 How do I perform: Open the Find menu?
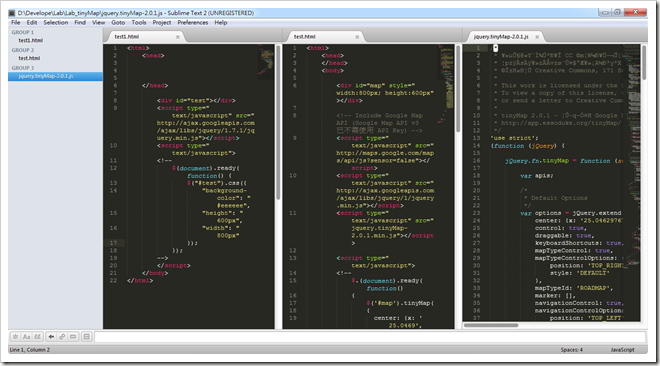coord(80,22)
